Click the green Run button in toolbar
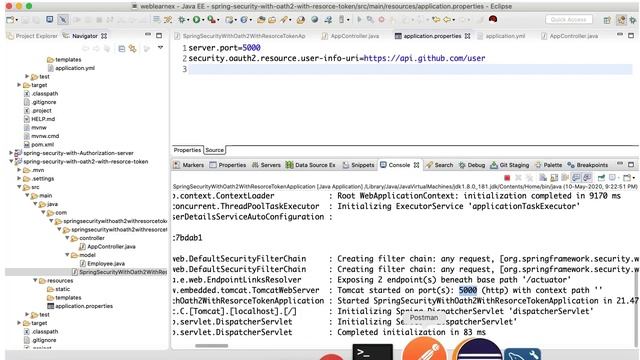640x360 pixels. coord(197,20)
